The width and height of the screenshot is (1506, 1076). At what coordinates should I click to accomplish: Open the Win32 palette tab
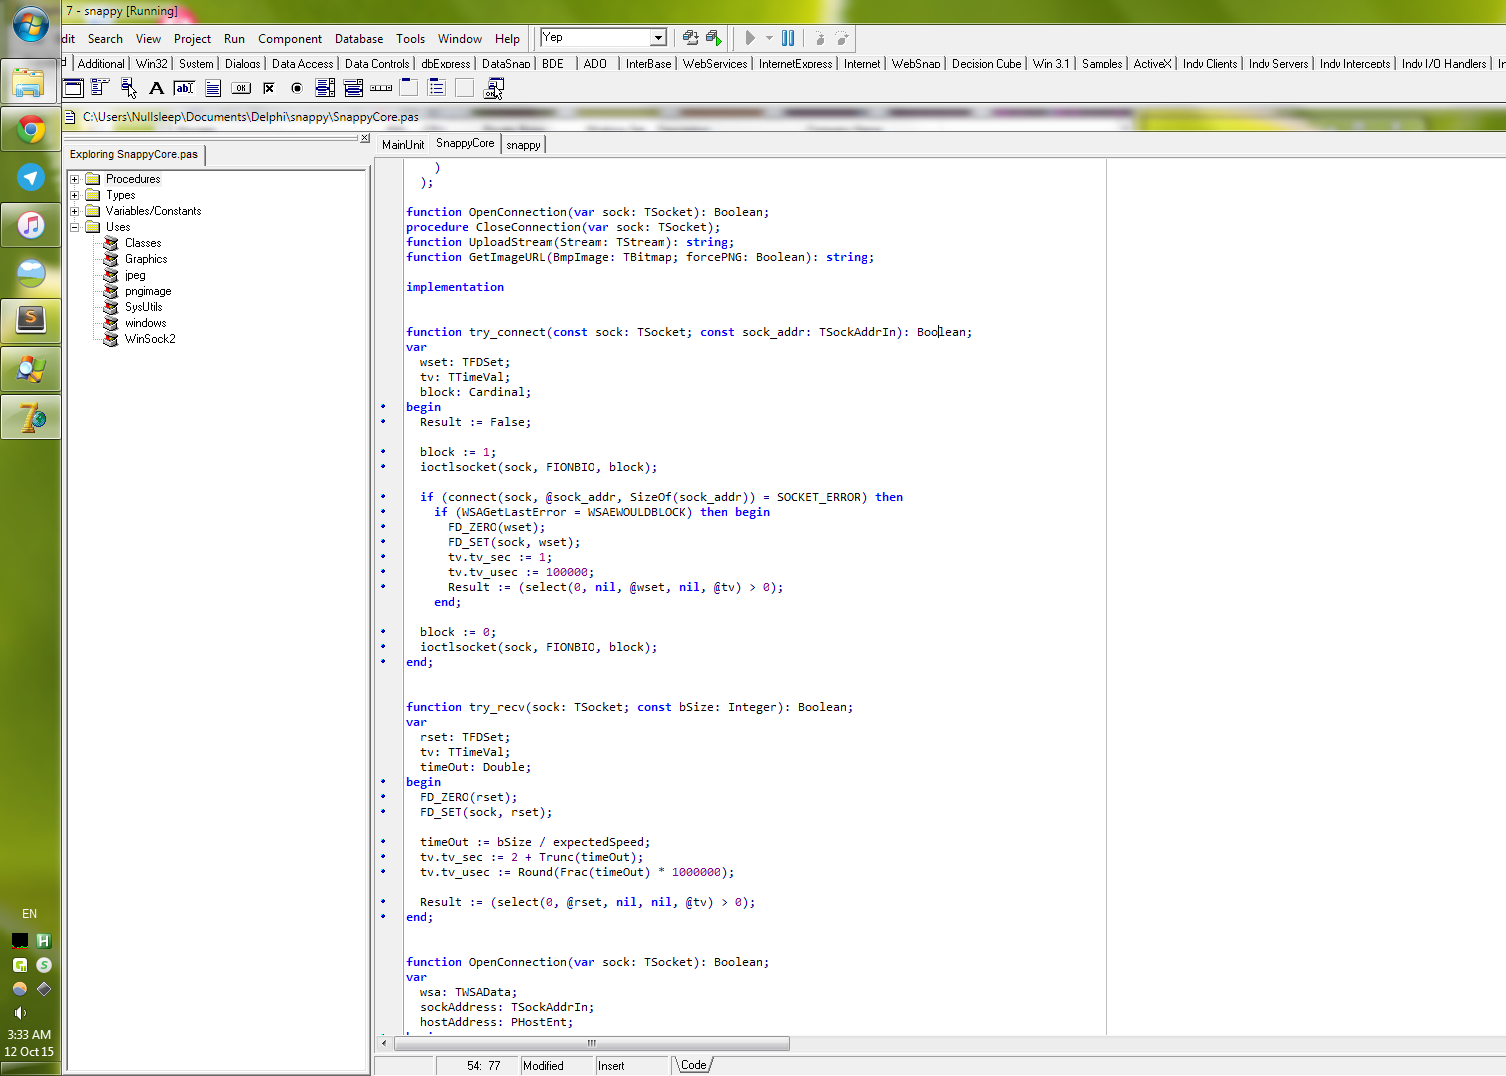(x=152, y=63)
